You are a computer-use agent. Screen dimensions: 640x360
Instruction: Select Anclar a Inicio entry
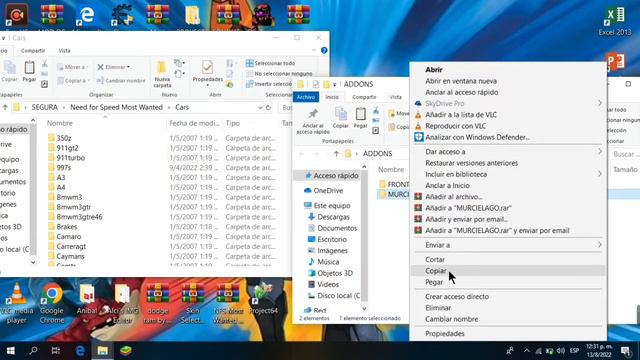click(x=447, y=185)
